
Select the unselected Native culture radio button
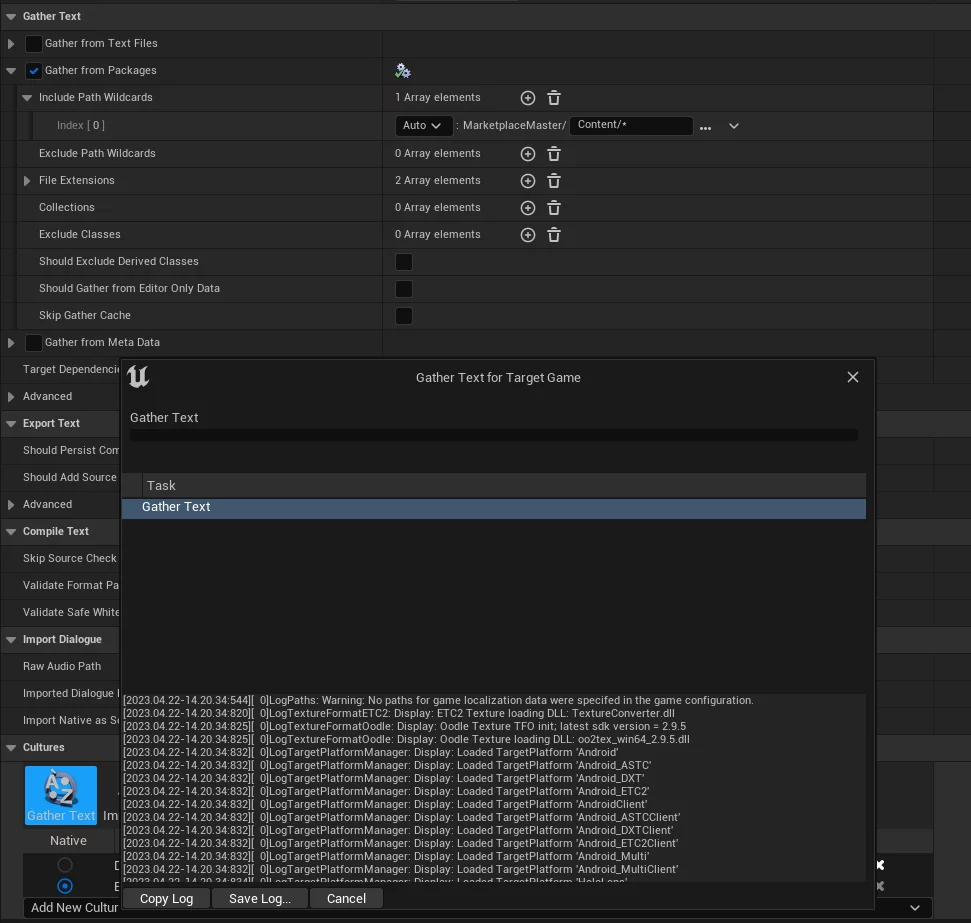pyautogui.click(x=65, y=865)
